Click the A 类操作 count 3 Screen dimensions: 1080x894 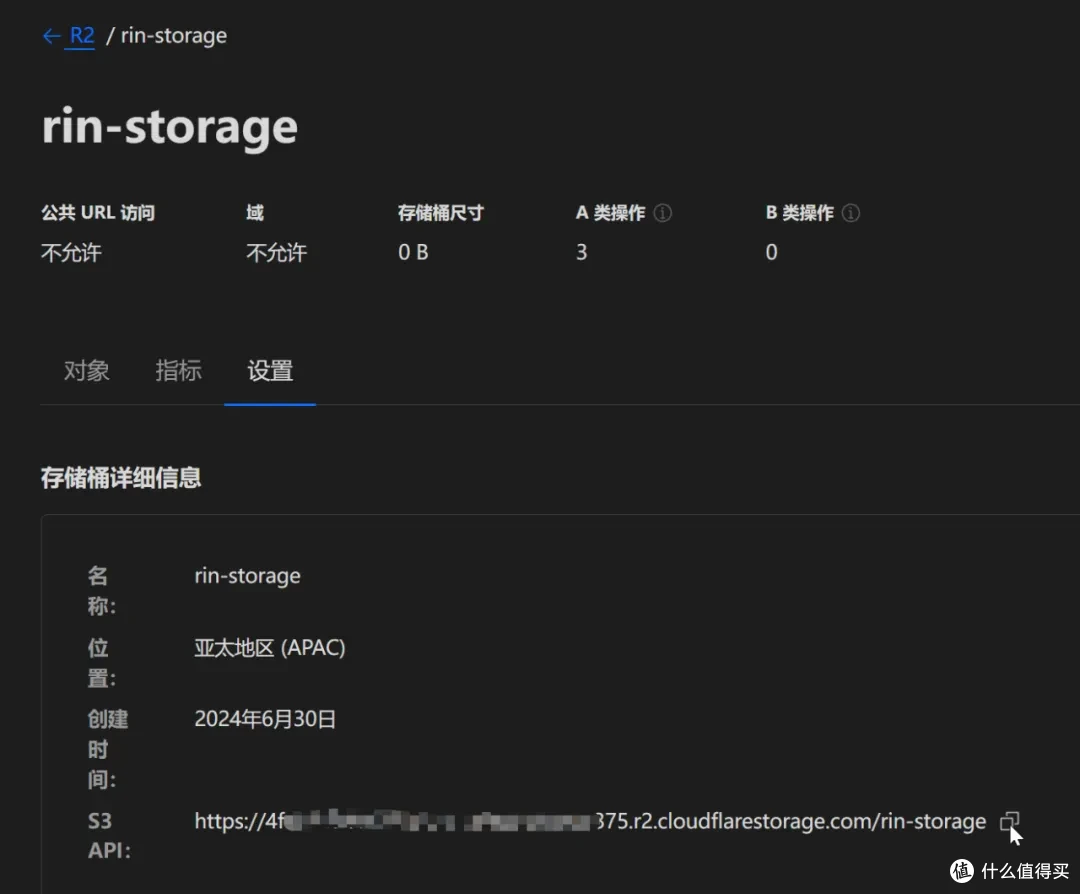point(582,252)
